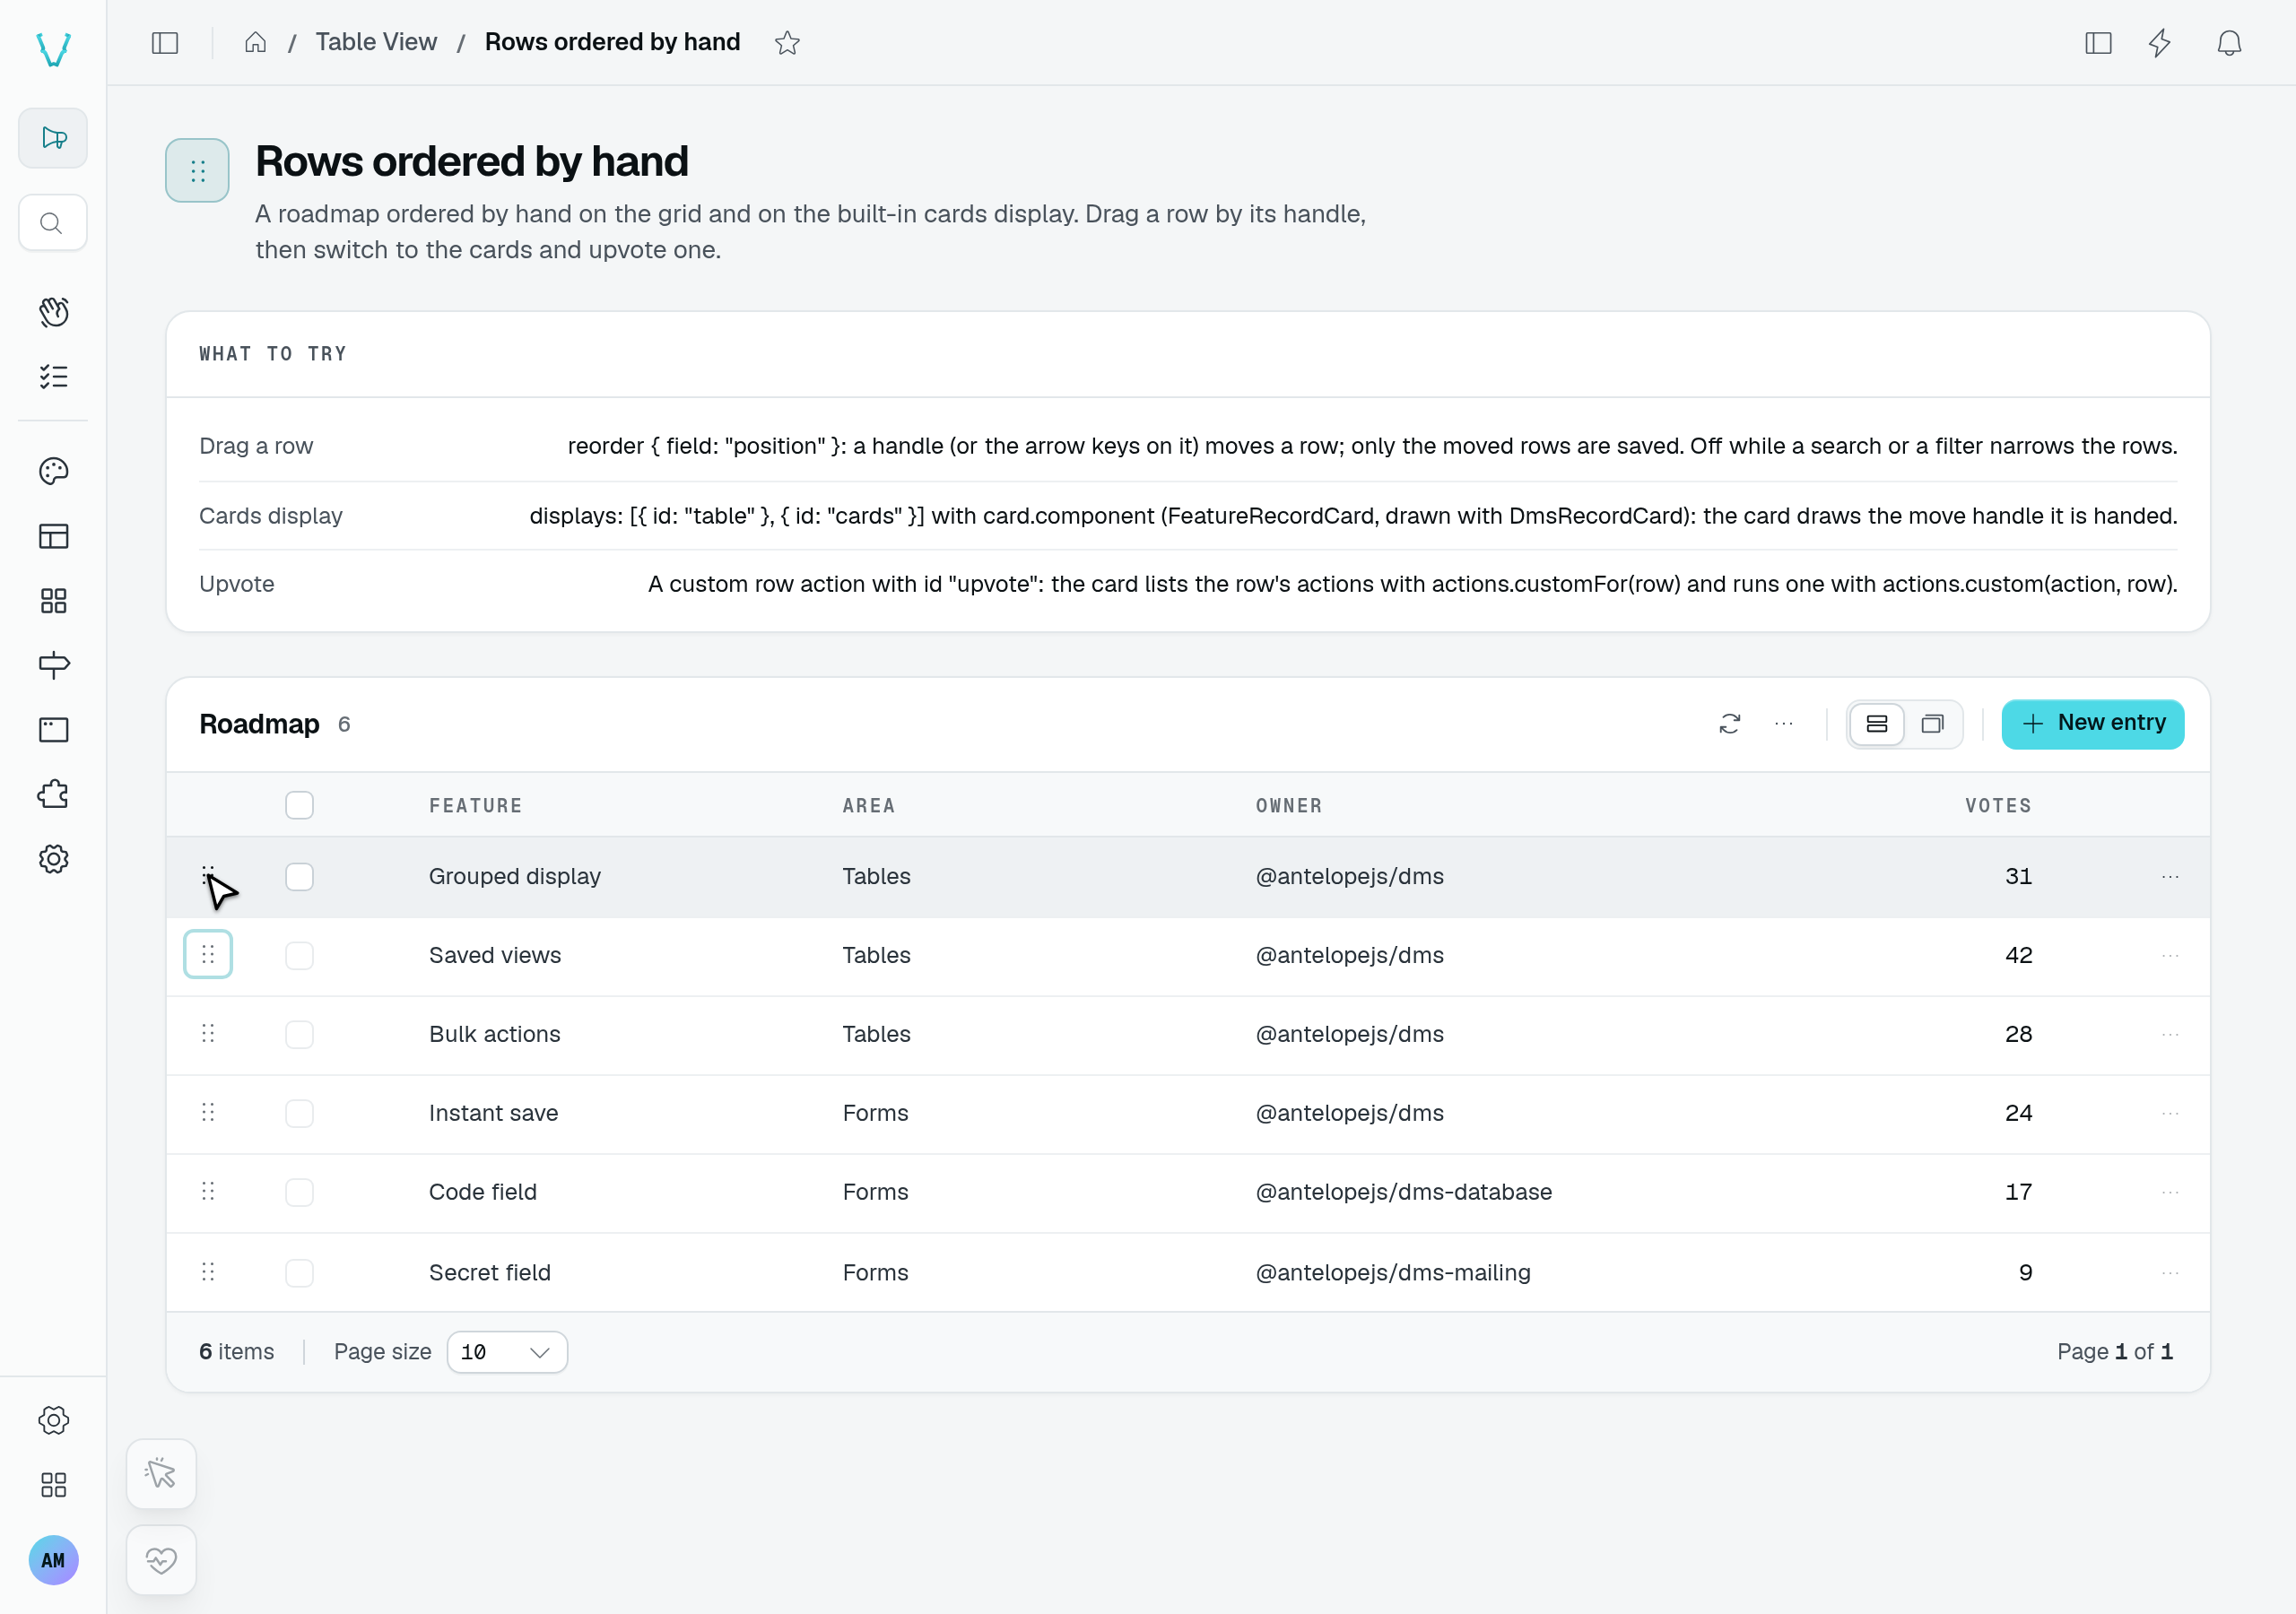Open the notifications bell
2296x1614 pixels.
[x=2229, y=42]
